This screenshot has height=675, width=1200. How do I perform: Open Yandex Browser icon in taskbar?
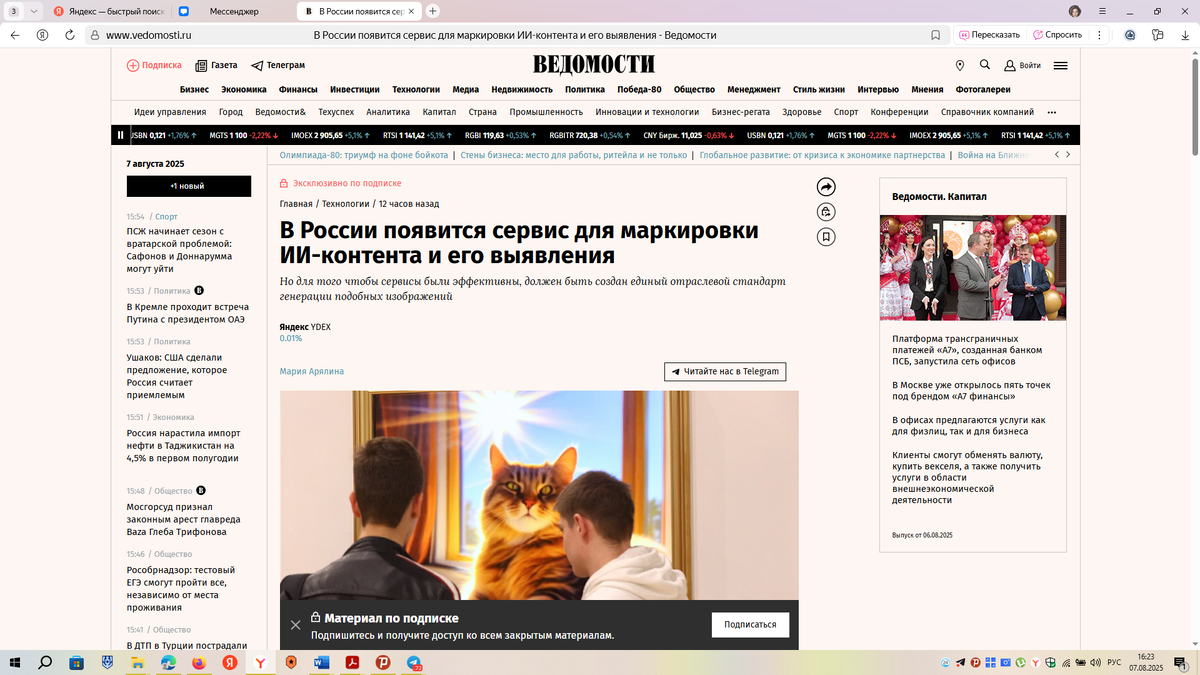(259, 662)
